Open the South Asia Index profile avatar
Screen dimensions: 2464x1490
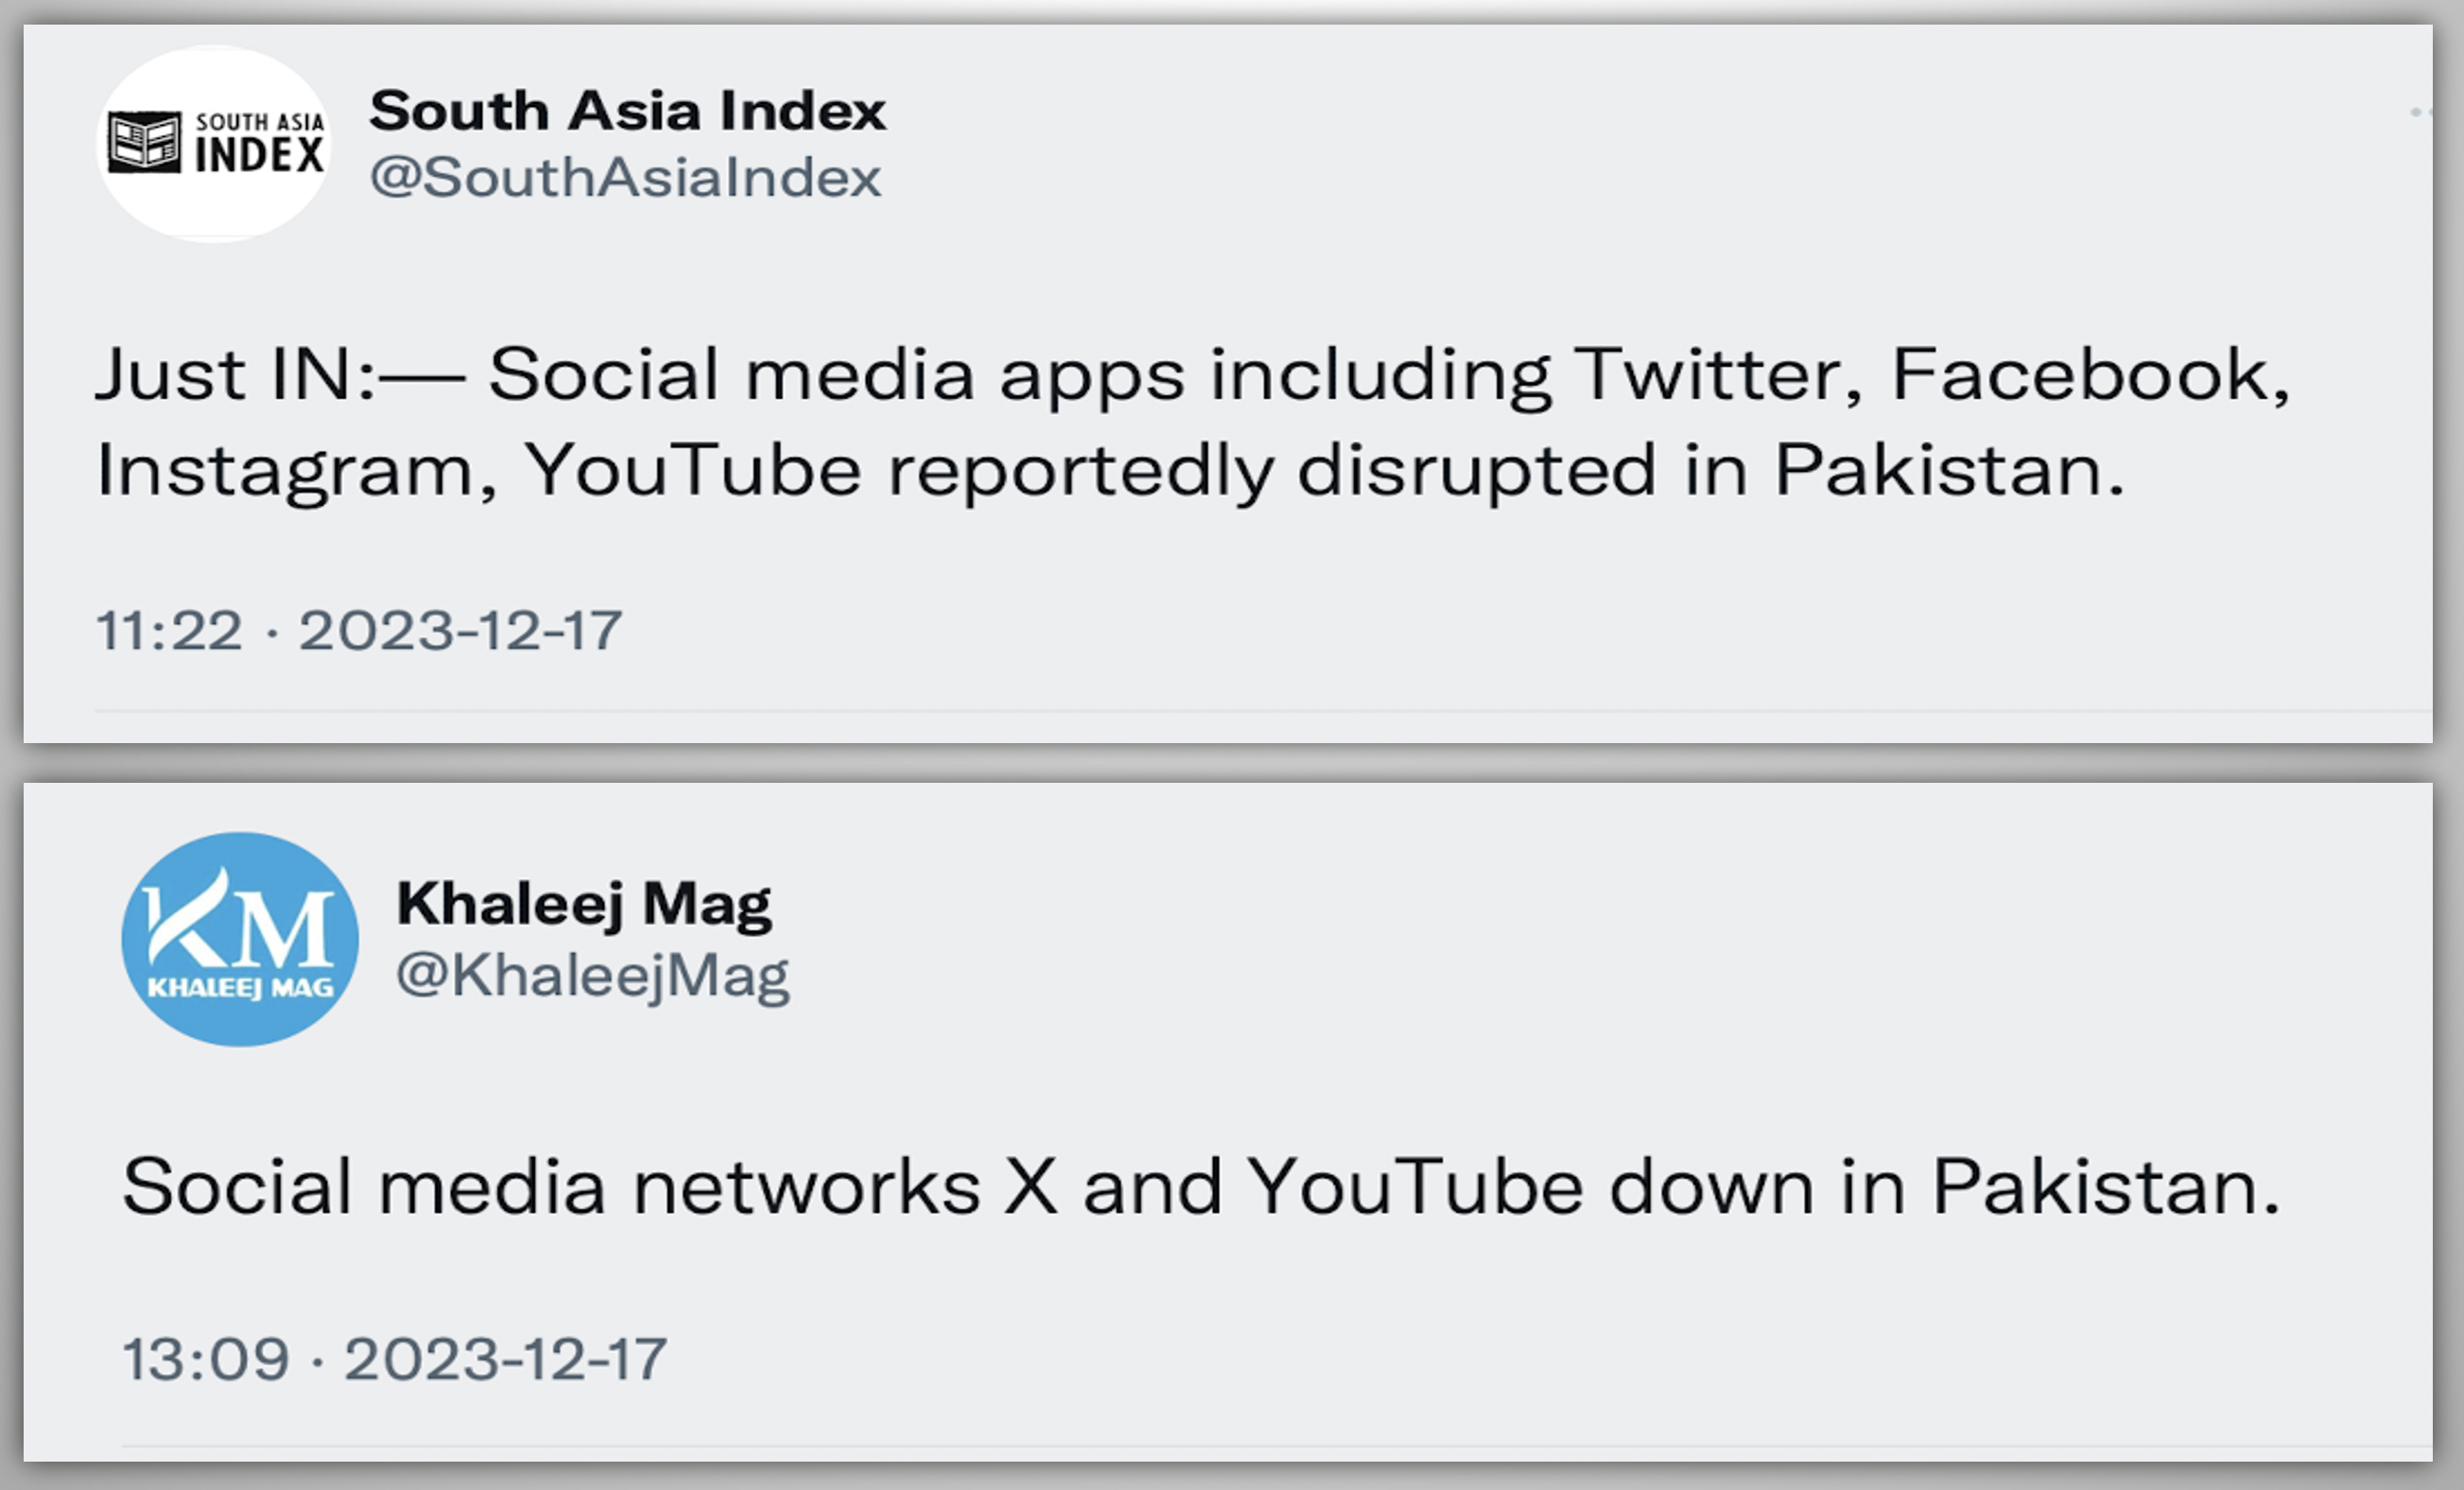click(214, 144)
